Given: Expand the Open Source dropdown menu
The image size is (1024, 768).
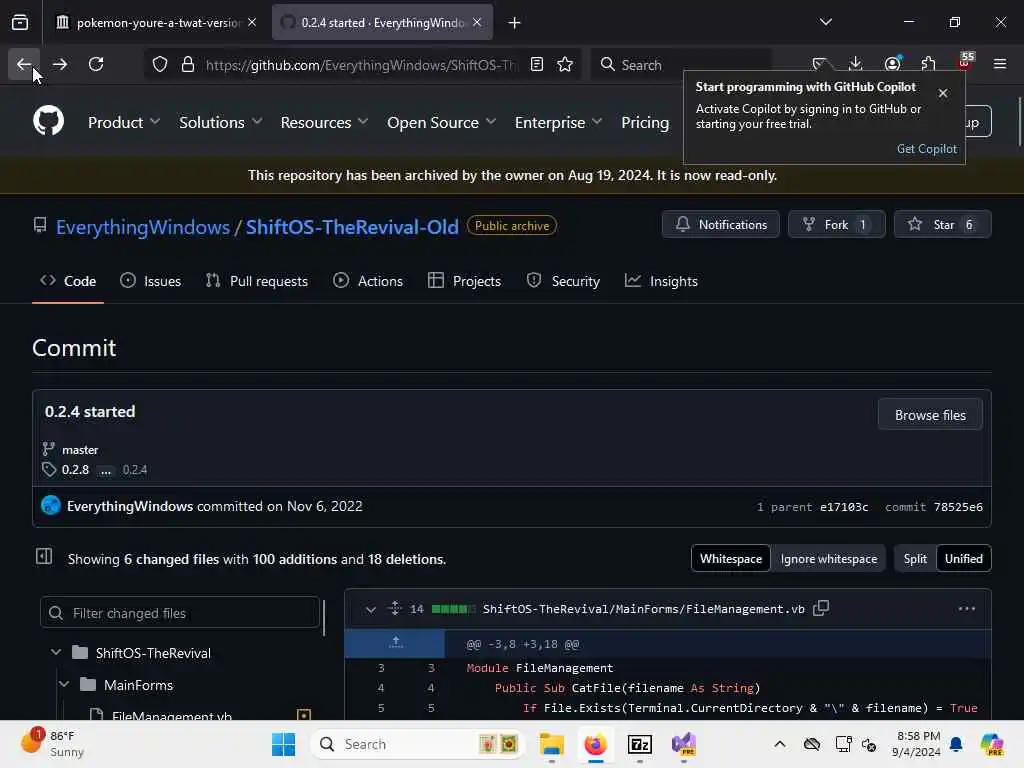Looking at the screenshot, I should point(441,122).
